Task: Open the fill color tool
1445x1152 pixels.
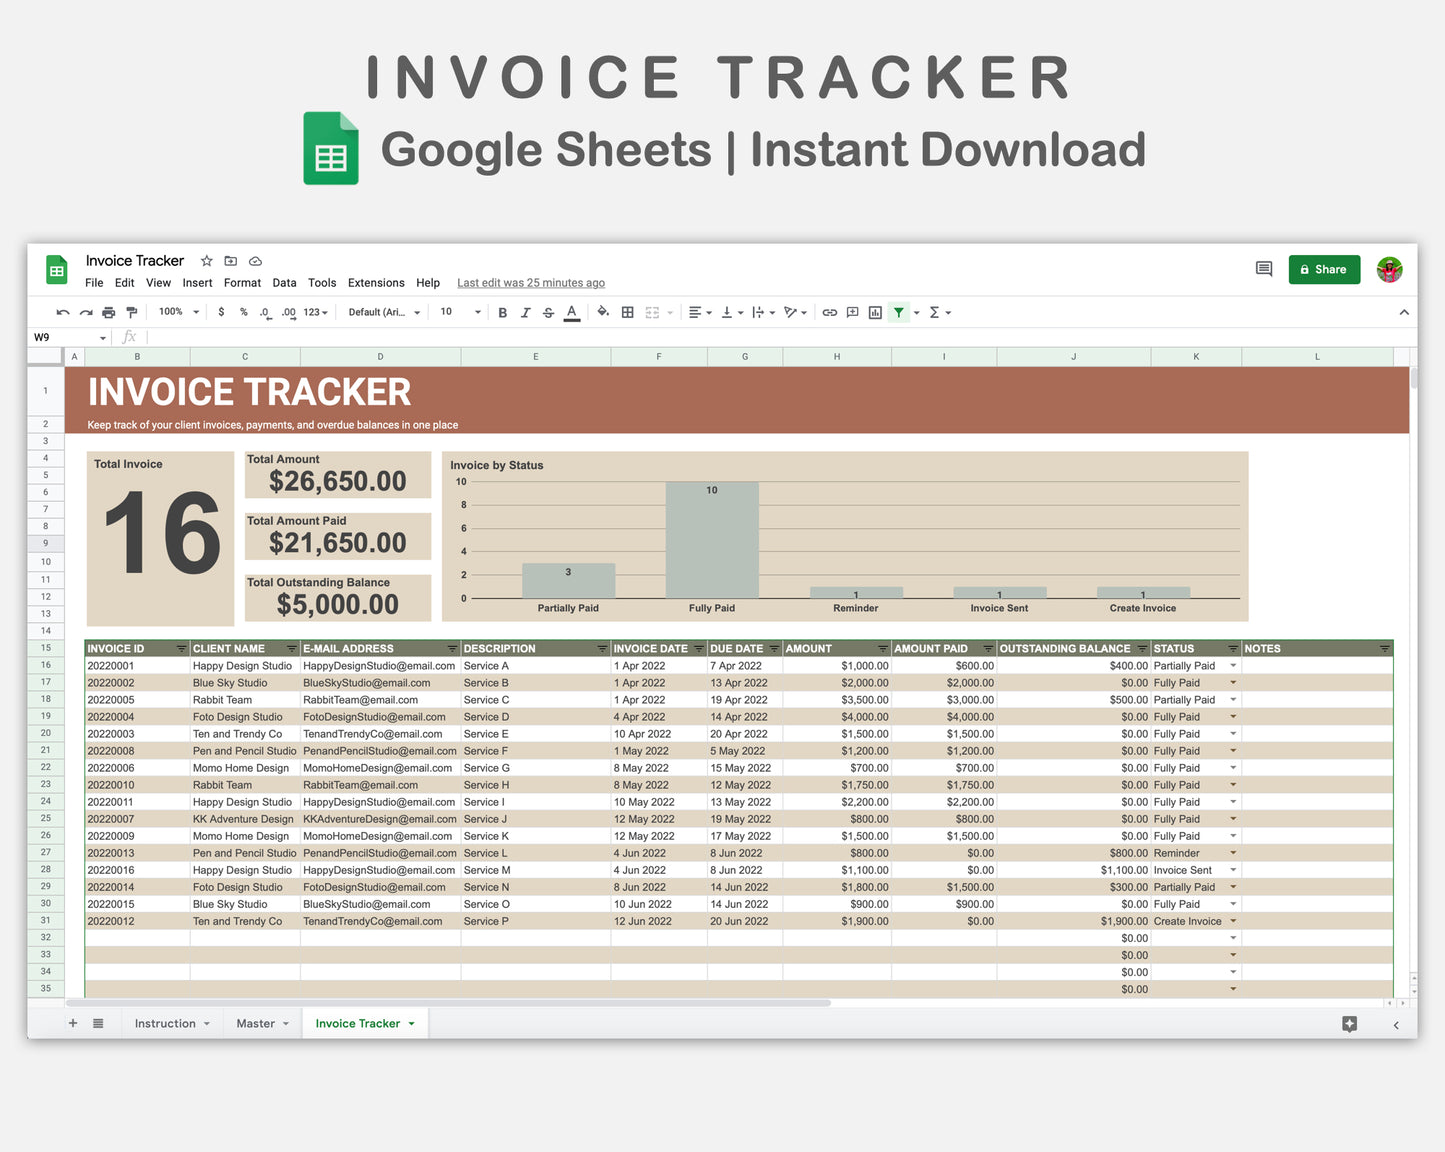Action: click(603, 312)
